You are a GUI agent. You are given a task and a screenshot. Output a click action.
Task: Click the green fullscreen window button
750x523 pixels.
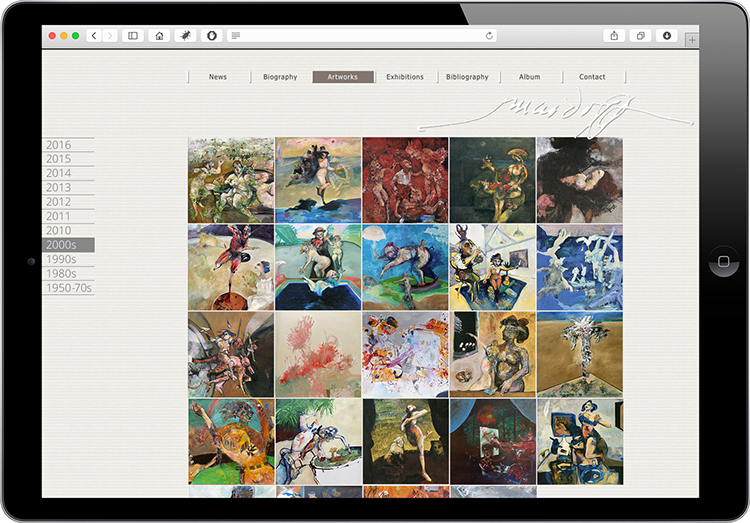[75, 35]
